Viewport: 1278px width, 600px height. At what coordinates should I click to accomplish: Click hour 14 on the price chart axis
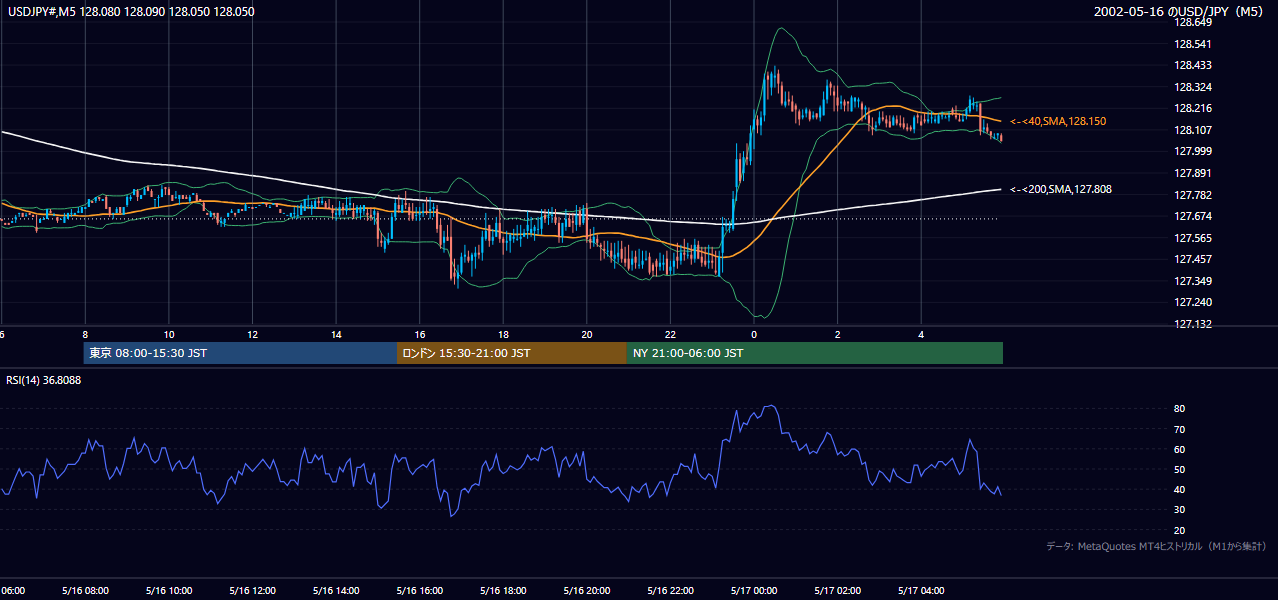pos(336,334)
